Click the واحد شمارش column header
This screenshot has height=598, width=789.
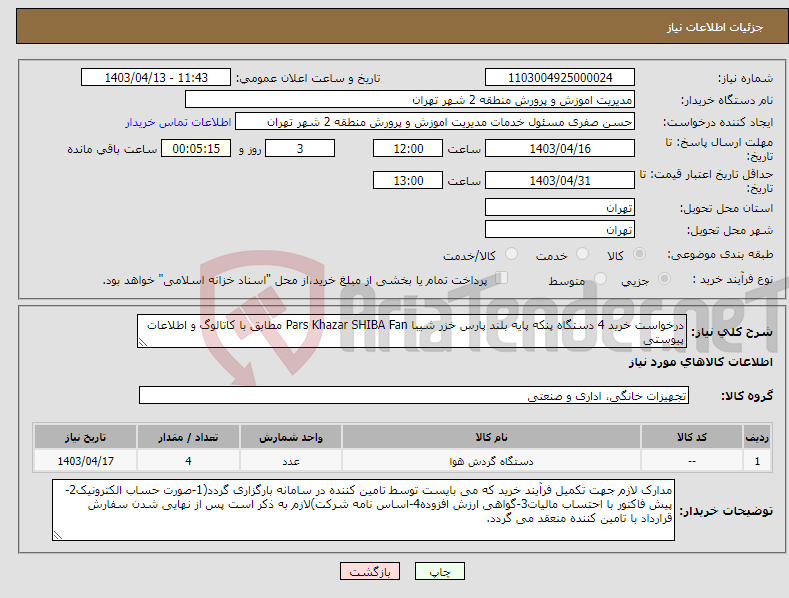point(291,437)
